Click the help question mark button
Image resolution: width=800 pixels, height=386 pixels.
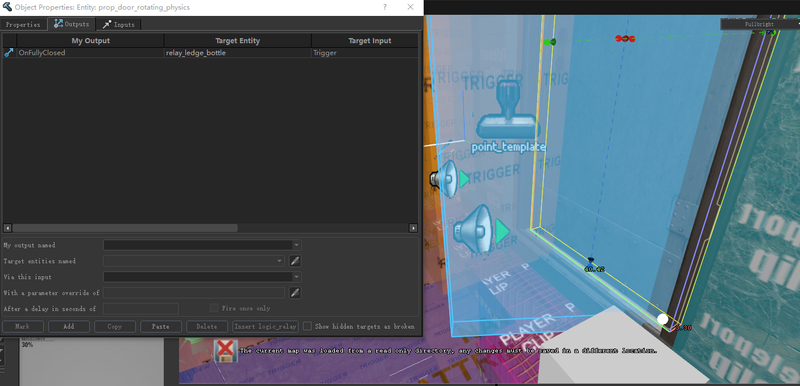(x=385, y=7)
